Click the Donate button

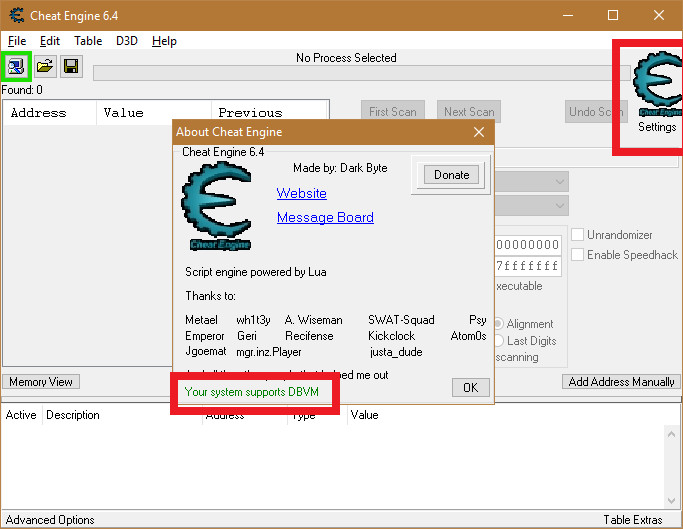click(452, 175)
